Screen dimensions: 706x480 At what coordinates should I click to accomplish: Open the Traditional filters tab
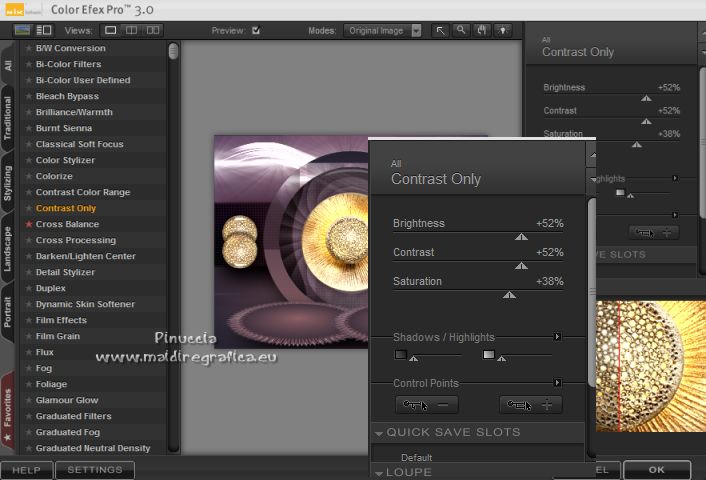pos(8,118)
